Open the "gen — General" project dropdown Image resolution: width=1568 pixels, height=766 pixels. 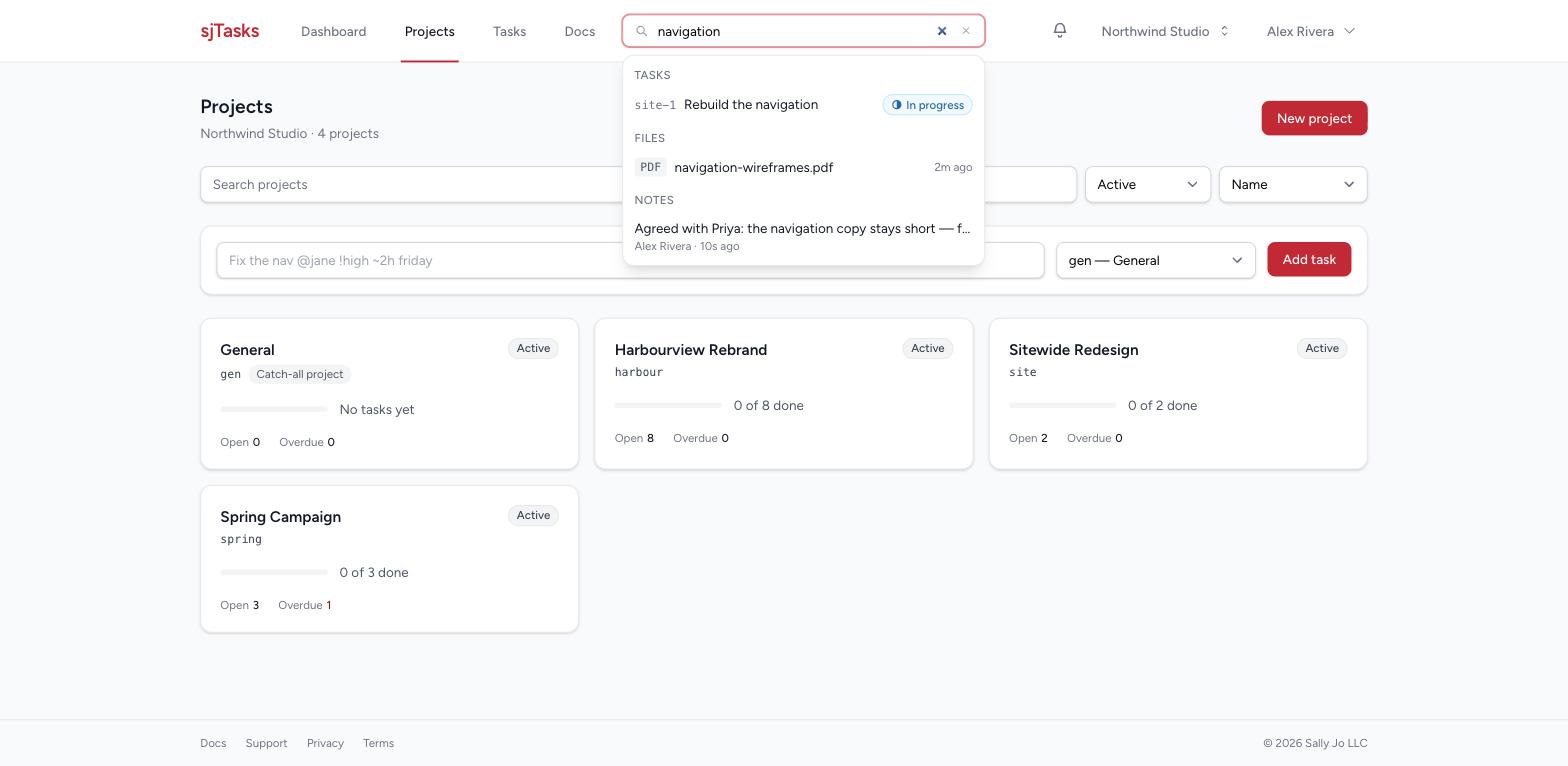pyautogui.click(x=1156, y=260)
